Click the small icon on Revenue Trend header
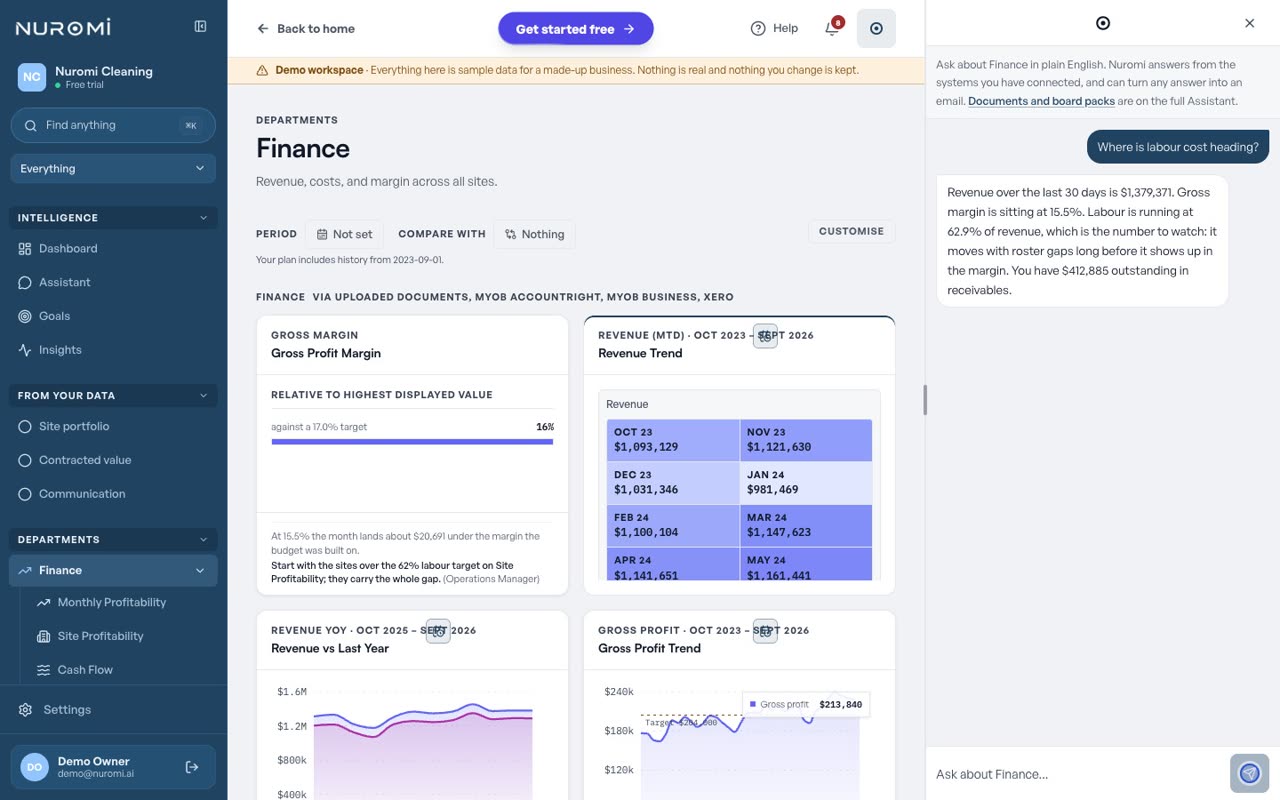 click(765, 336)
